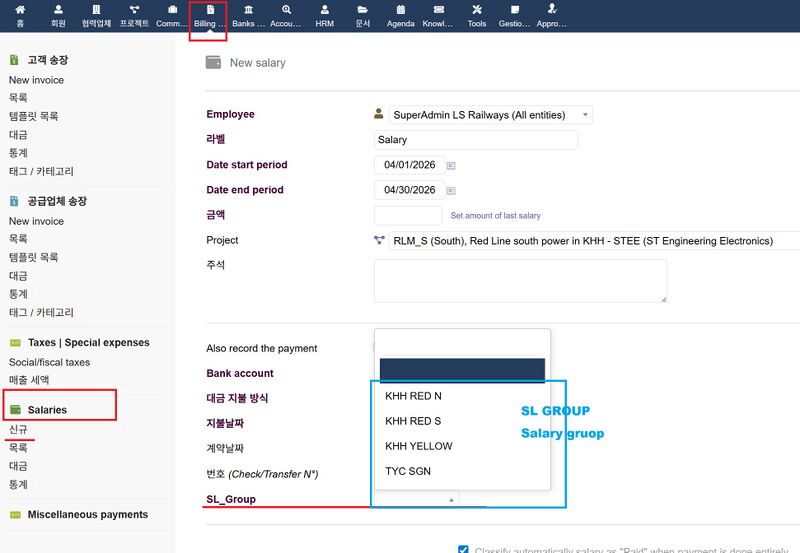
Task: Open 대금 under Salaries
Action: coord(18,466)
